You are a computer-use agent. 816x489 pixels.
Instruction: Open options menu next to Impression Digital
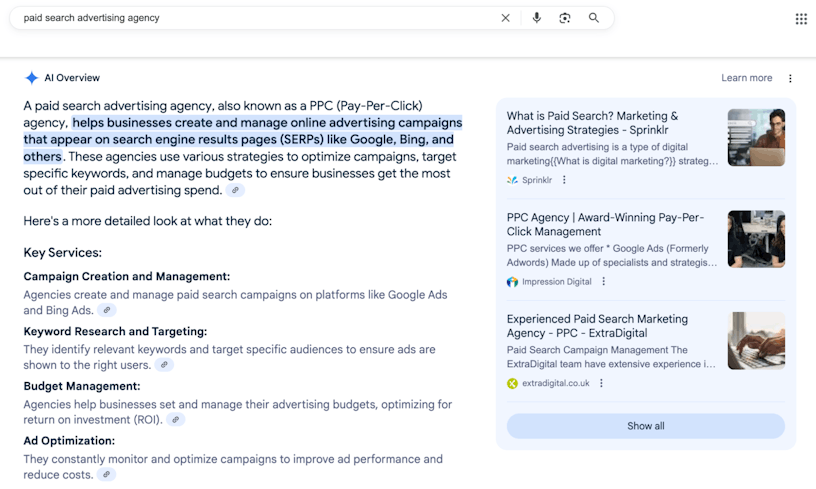[x=603, y=282]
